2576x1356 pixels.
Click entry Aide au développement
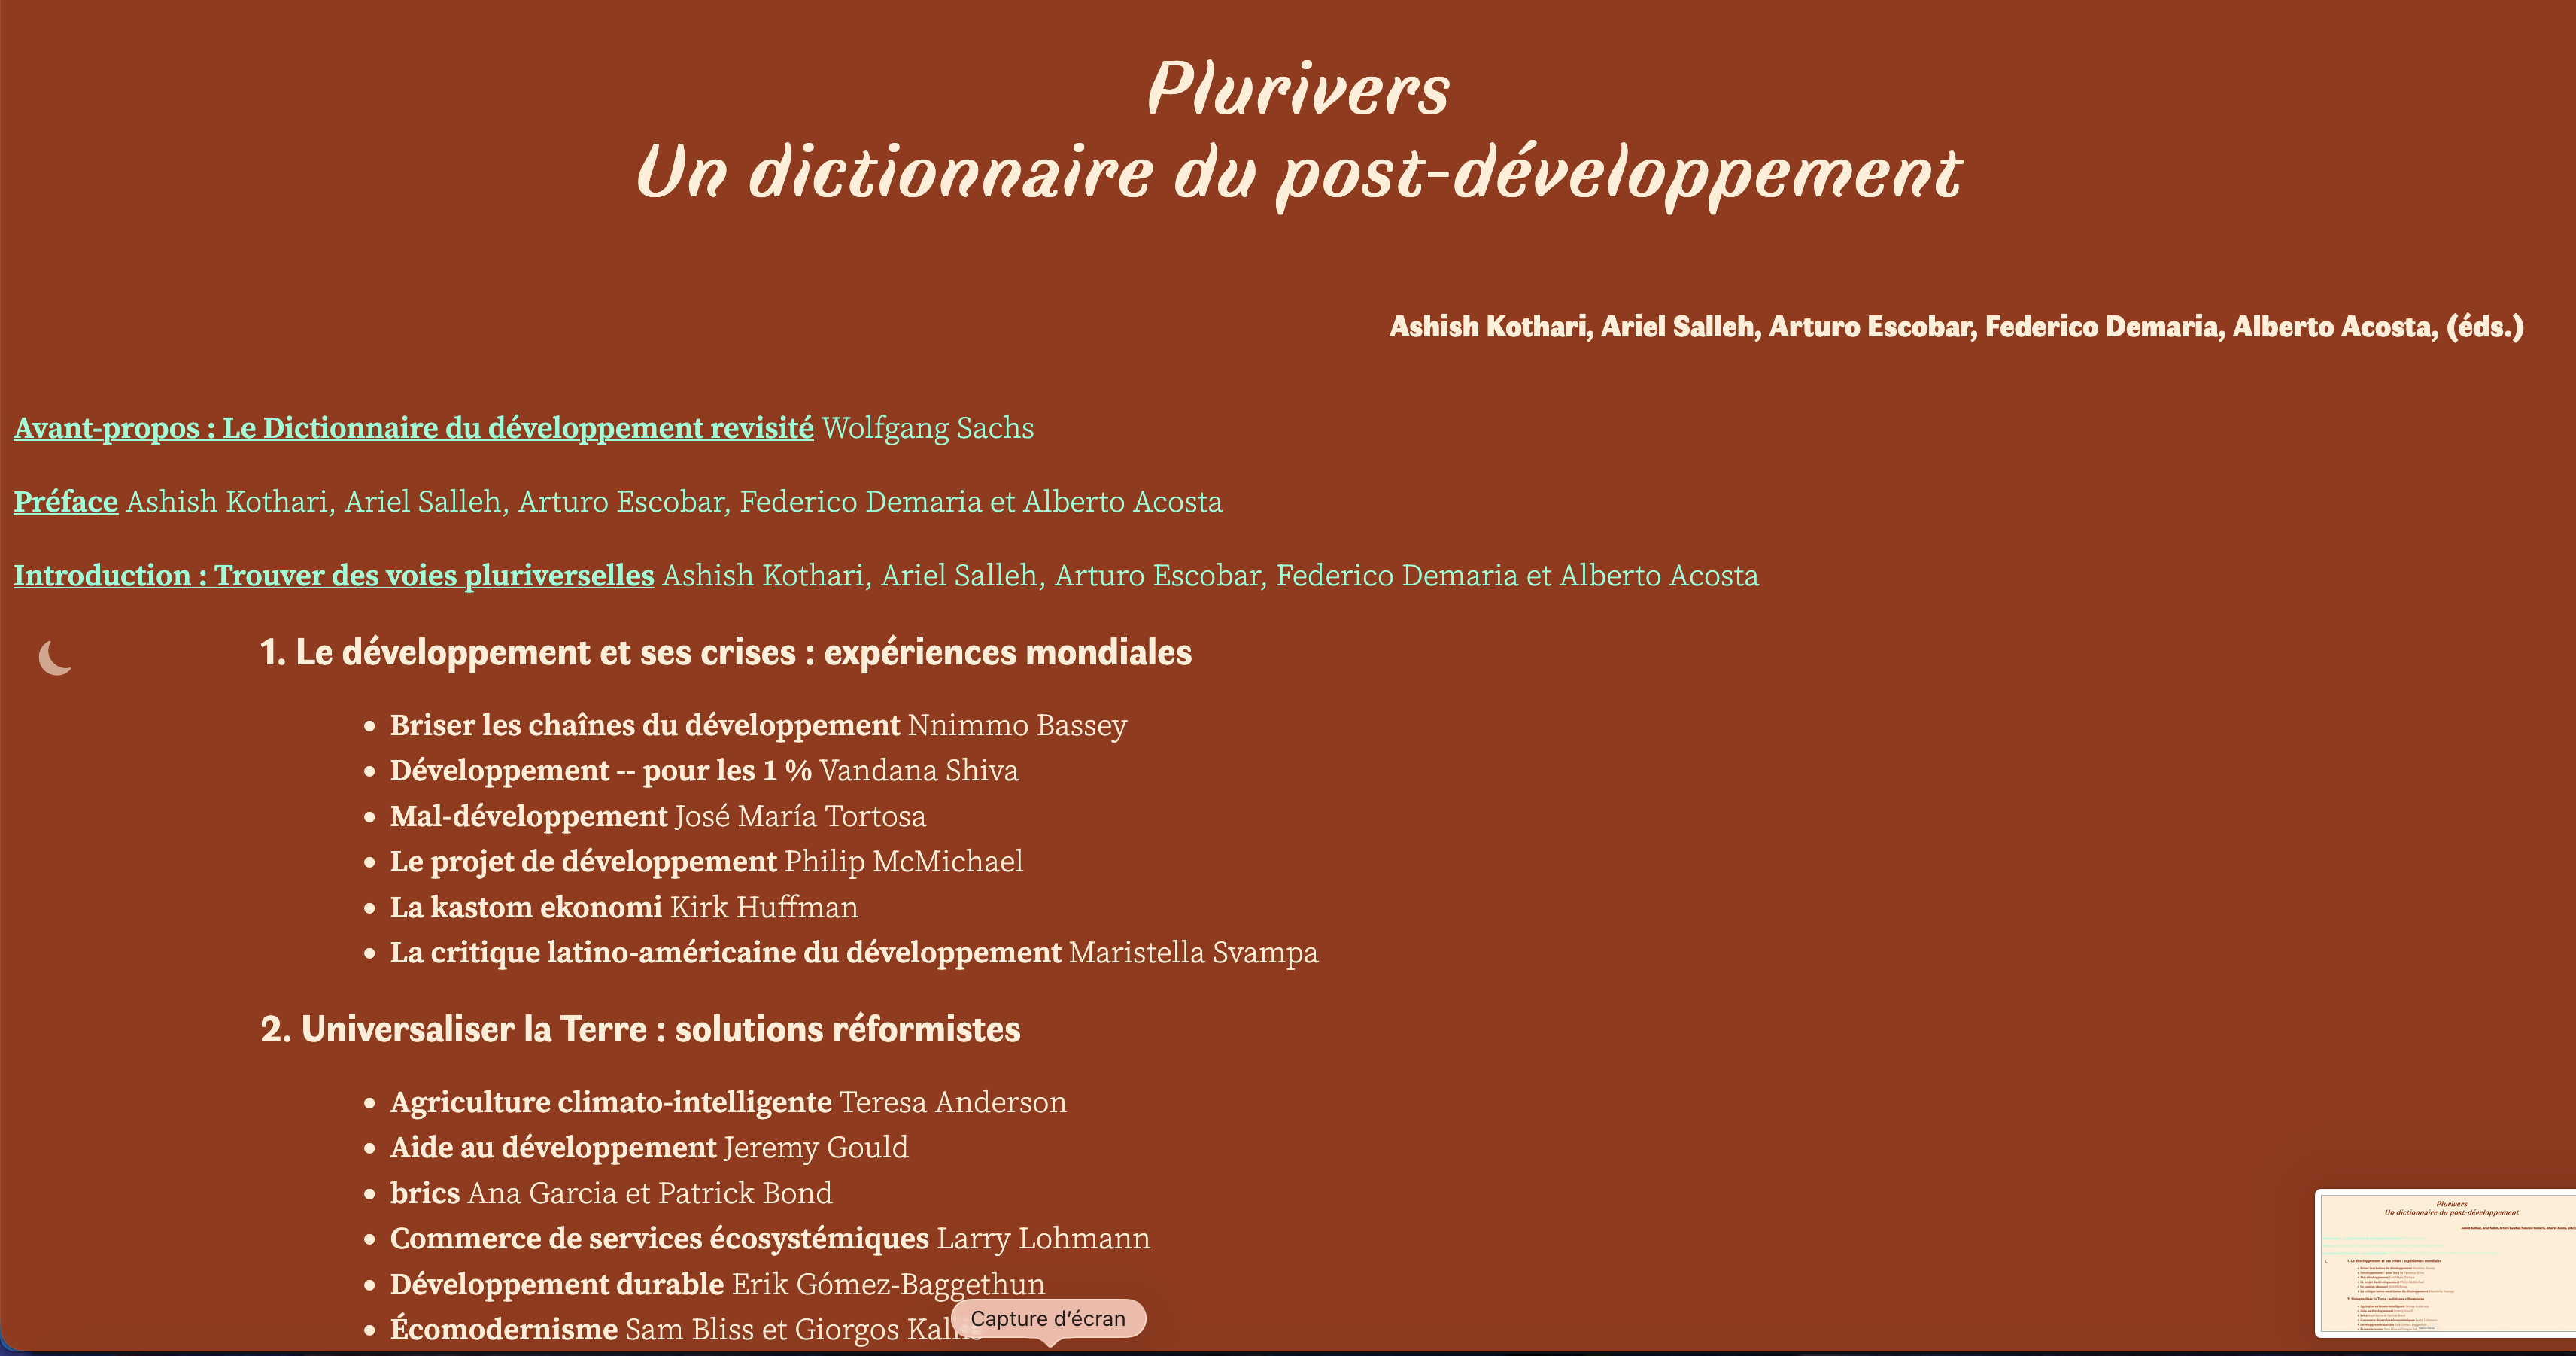pos(553,1148)
